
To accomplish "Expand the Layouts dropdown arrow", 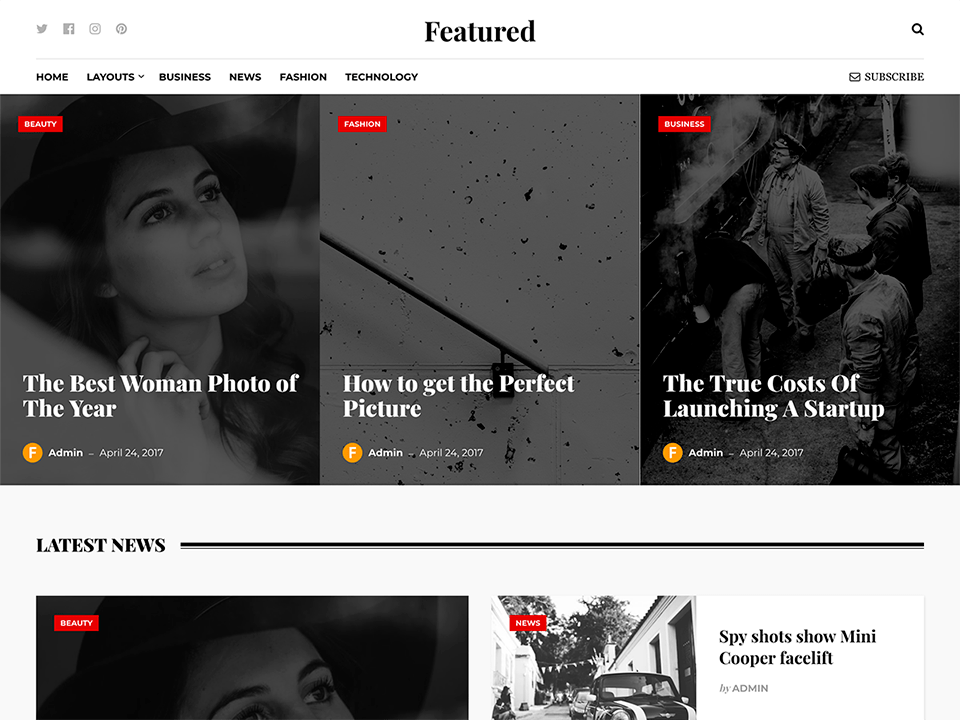I will (x=141, y=77).
